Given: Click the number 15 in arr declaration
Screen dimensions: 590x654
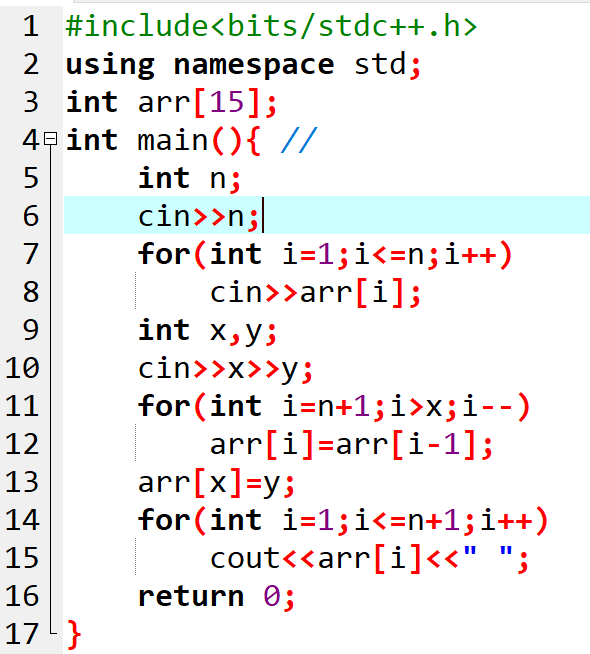Looking at the screenshot, I should pos(227,102).
